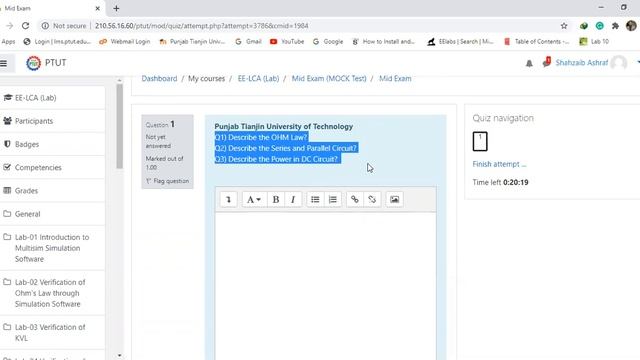
Task: Click the Not secure site info icon
Action: (x=45, y=26)
